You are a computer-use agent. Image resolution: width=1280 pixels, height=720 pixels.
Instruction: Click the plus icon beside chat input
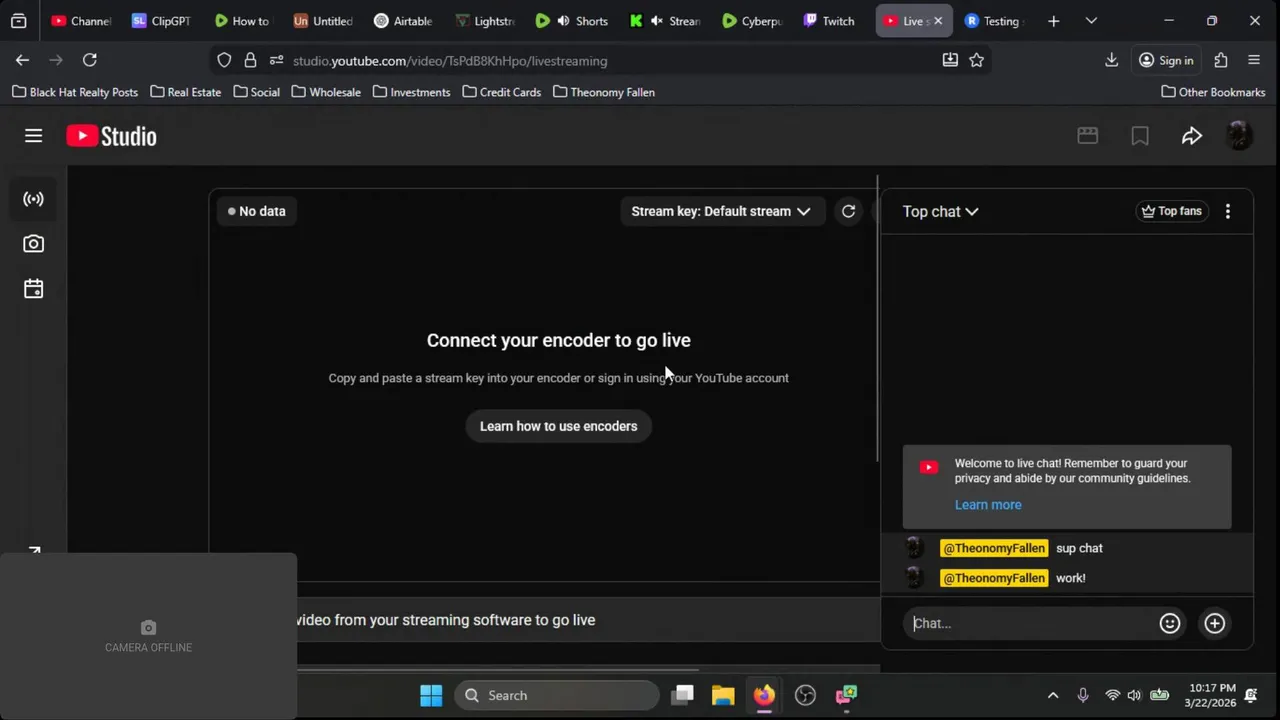1214,623
